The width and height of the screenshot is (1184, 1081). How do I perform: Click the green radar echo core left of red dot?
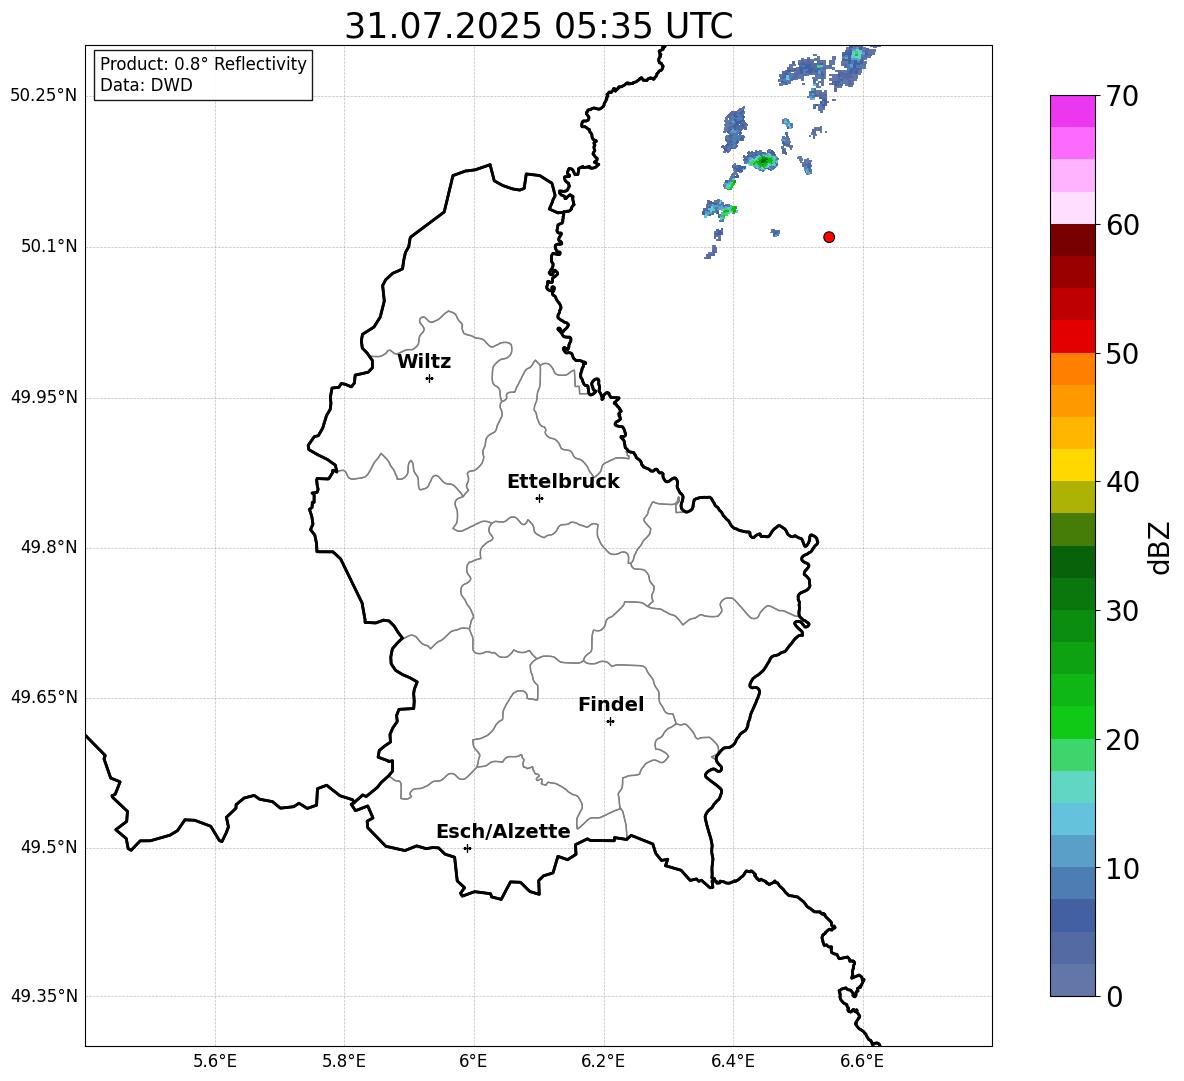tap(763, 161)
